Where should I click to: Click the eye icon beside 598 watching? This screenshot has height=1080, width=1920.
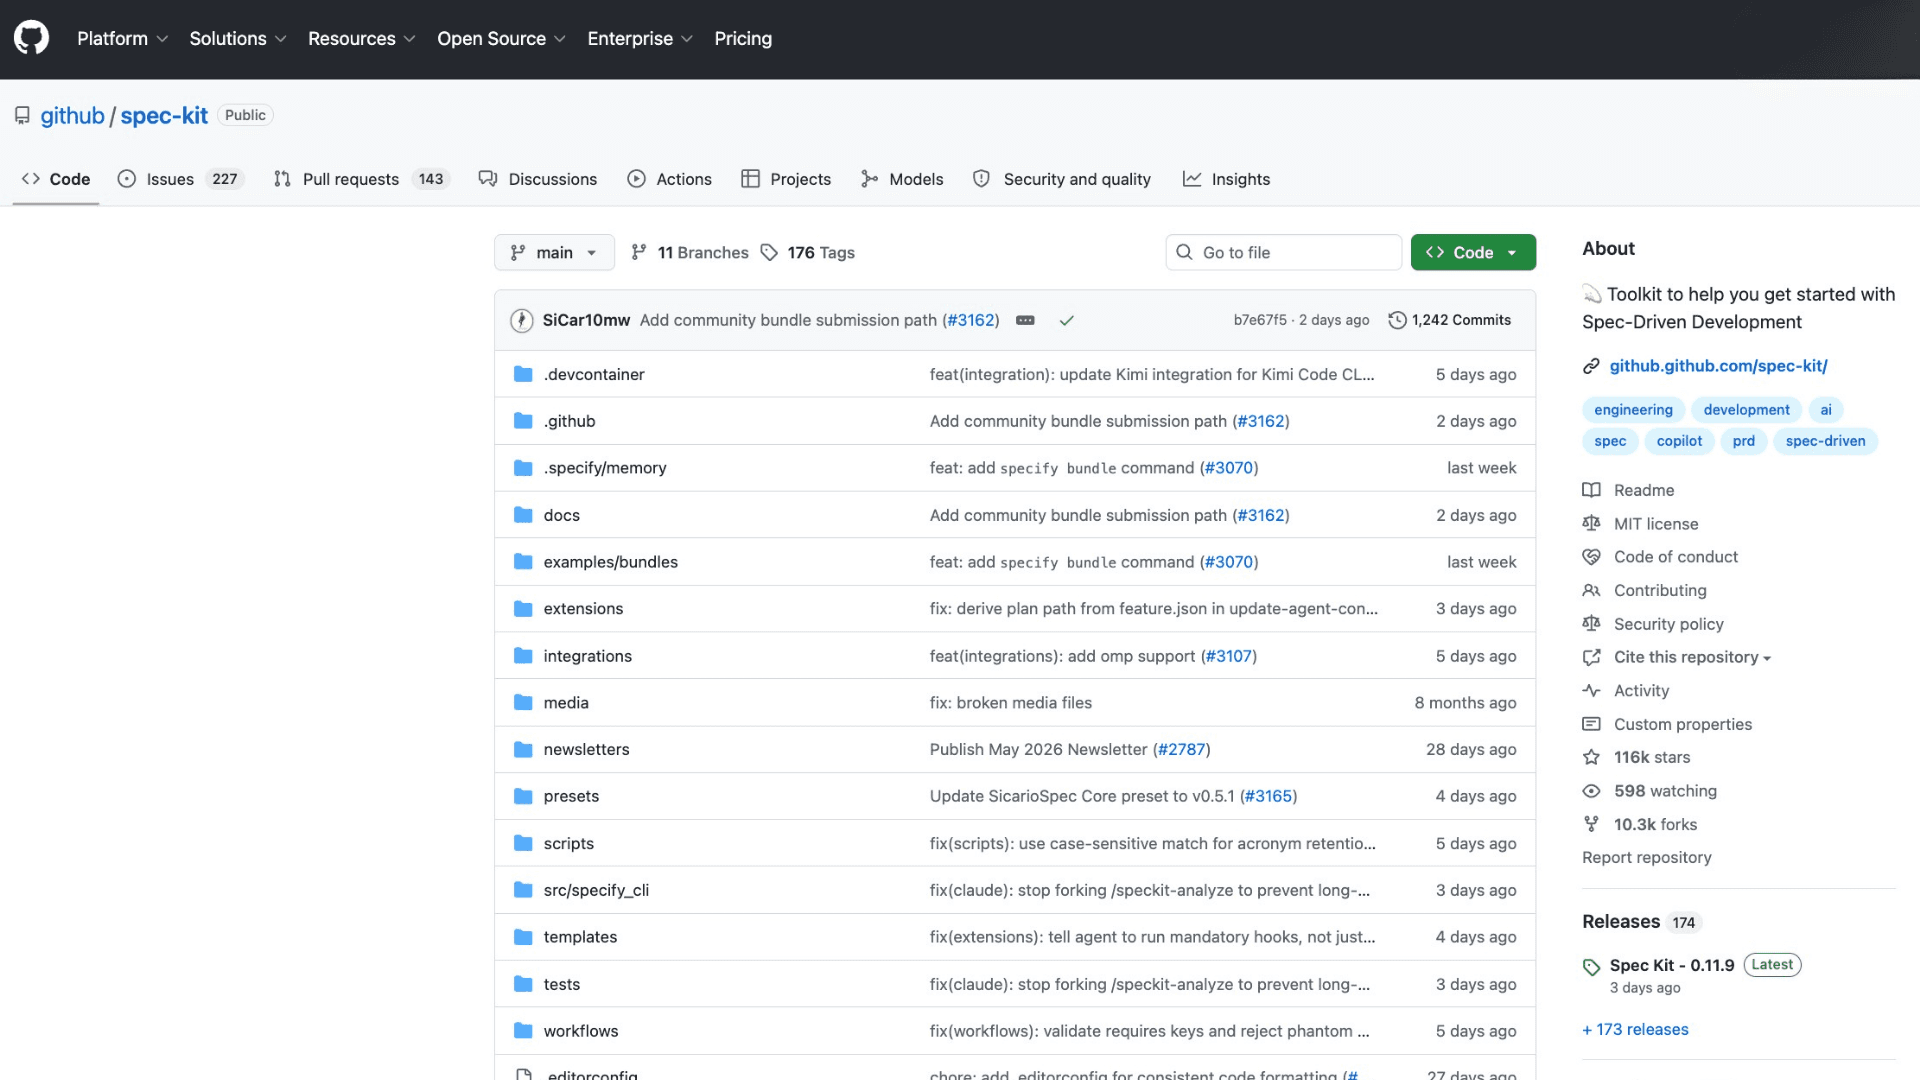tap(1591, 791)
